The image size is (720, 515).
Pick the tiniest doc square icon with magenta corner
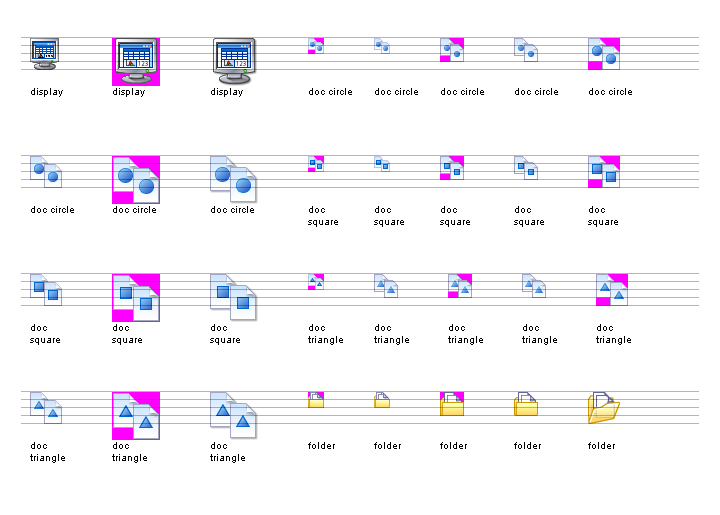pyautogui.click(x=316, y=163)
